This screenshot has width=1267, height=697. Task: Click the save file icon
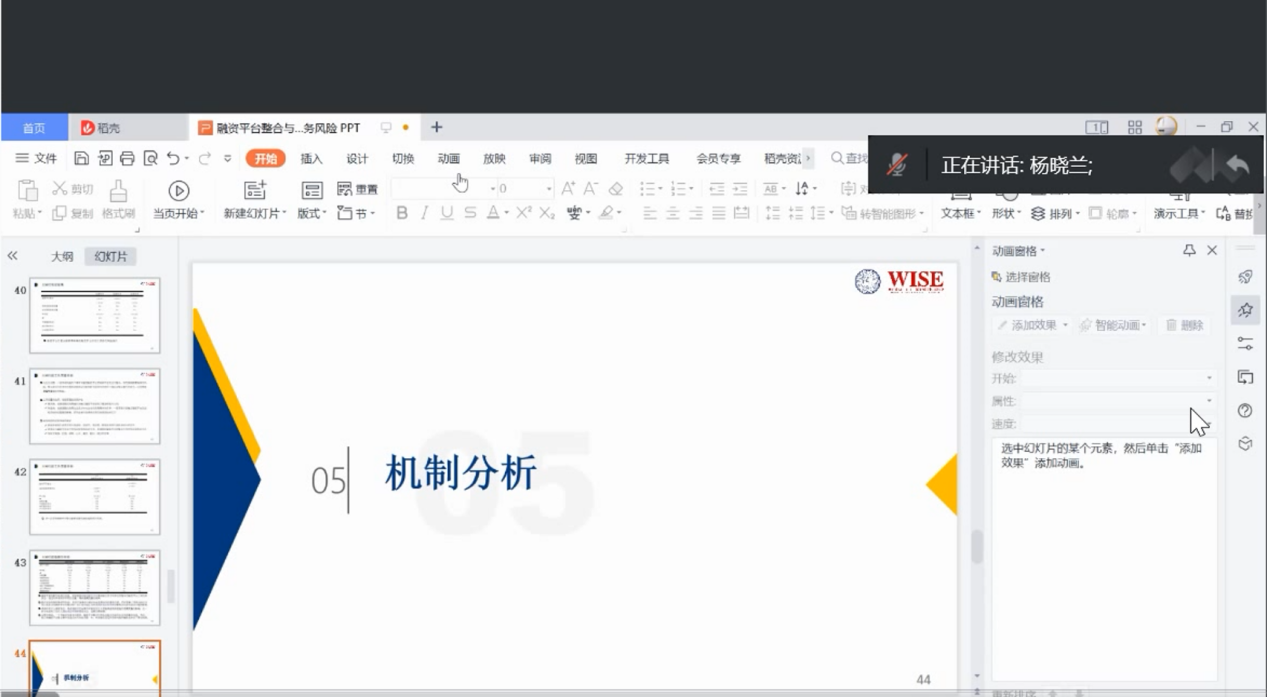82,158
